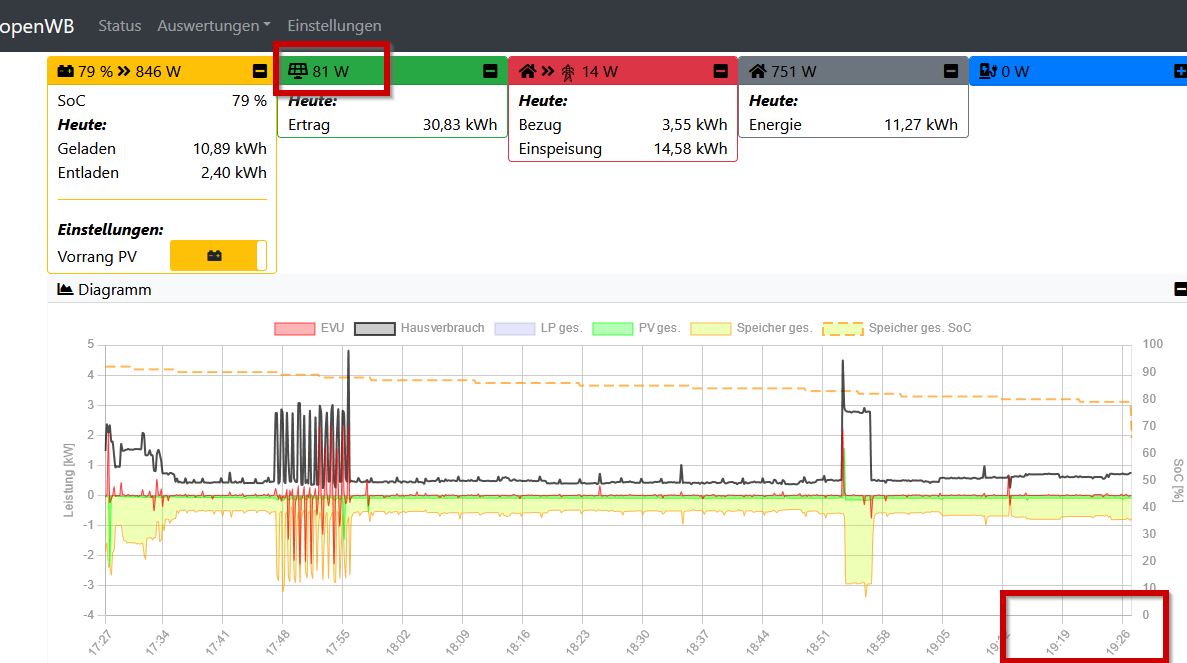Screen dimensions: 1187x663
Task: Click the house icon in red grid header
Action: [x=527, y=71]
